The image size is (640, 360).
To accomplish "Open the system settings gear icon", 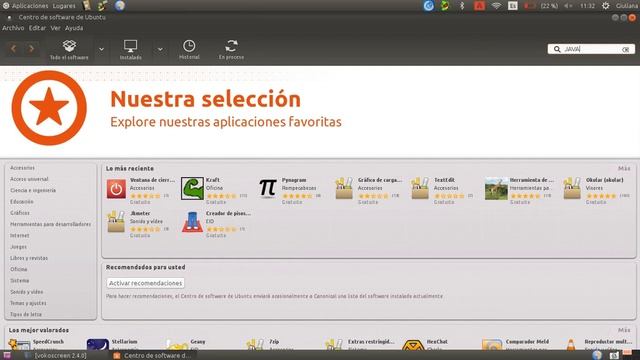I will coord(606,6).
